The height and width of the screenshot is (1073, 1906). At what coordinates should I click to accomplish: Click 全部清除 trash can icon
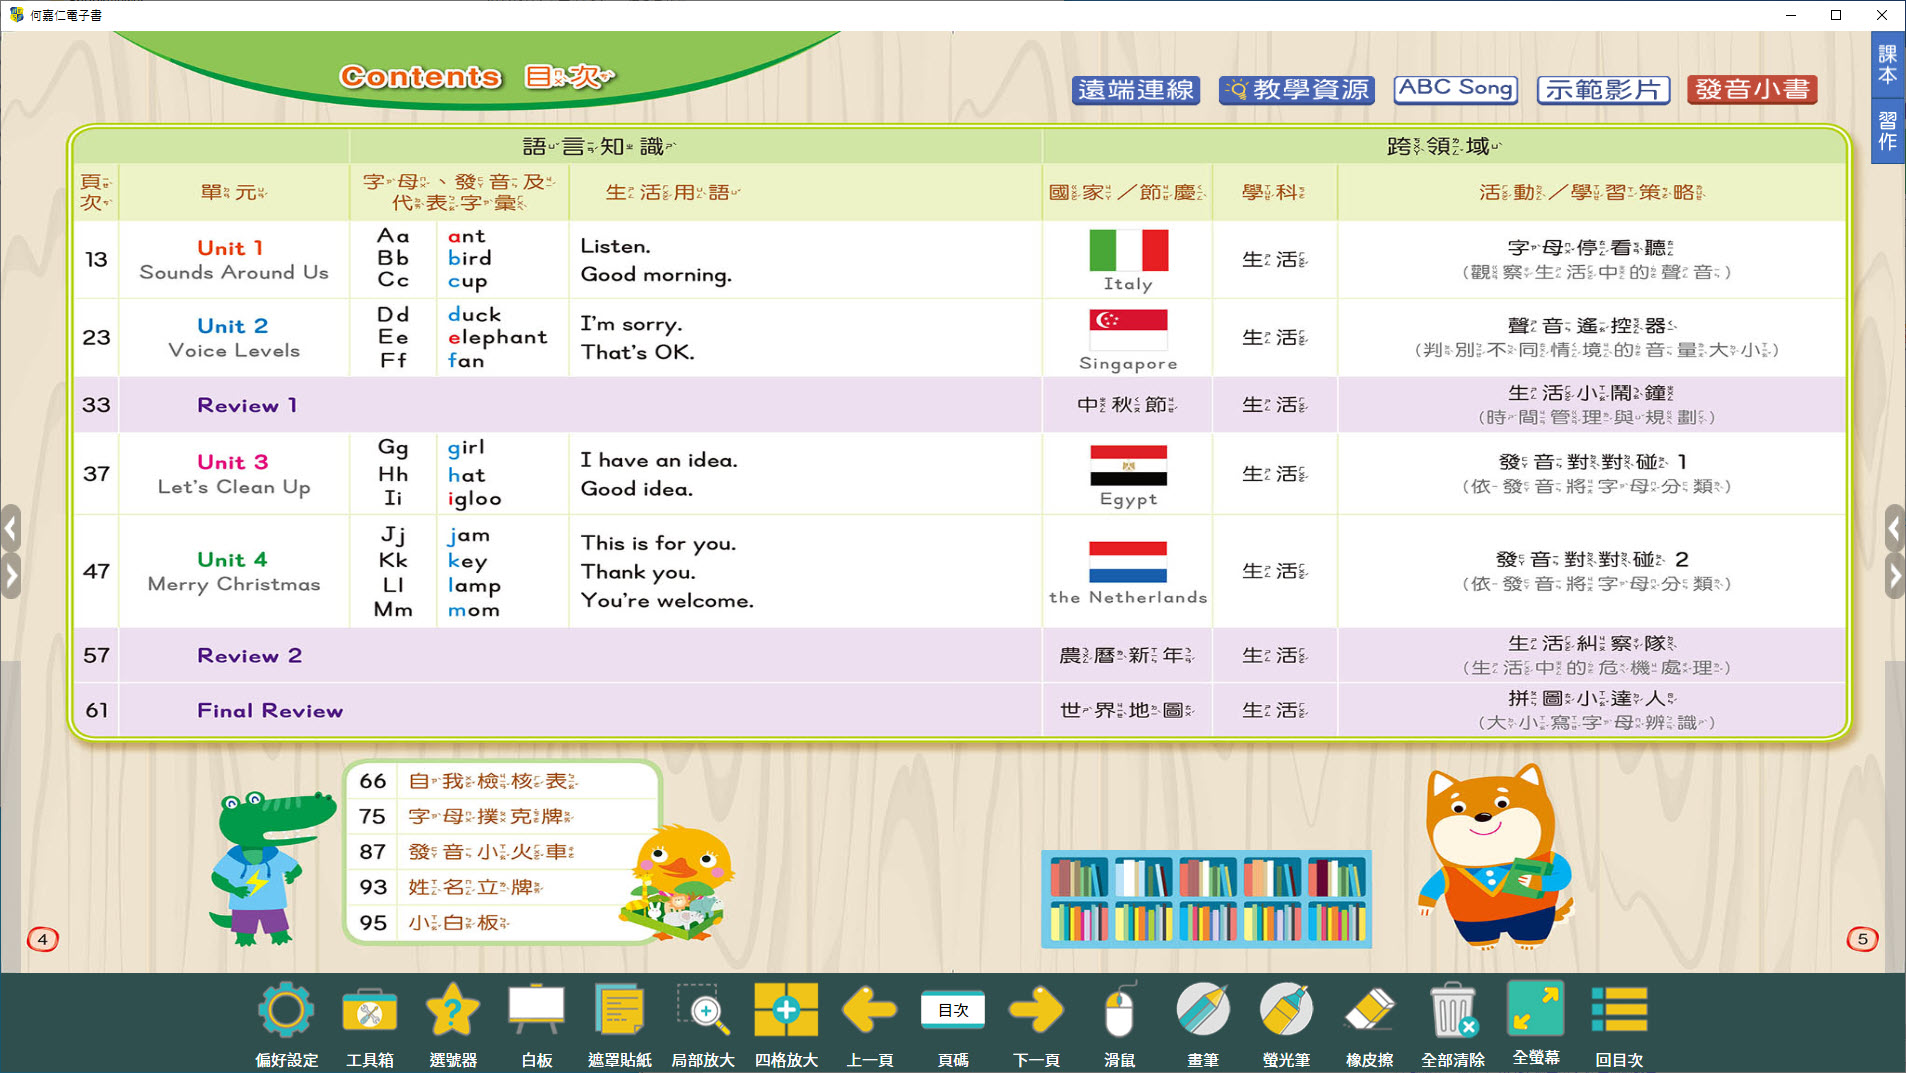1452,1012
